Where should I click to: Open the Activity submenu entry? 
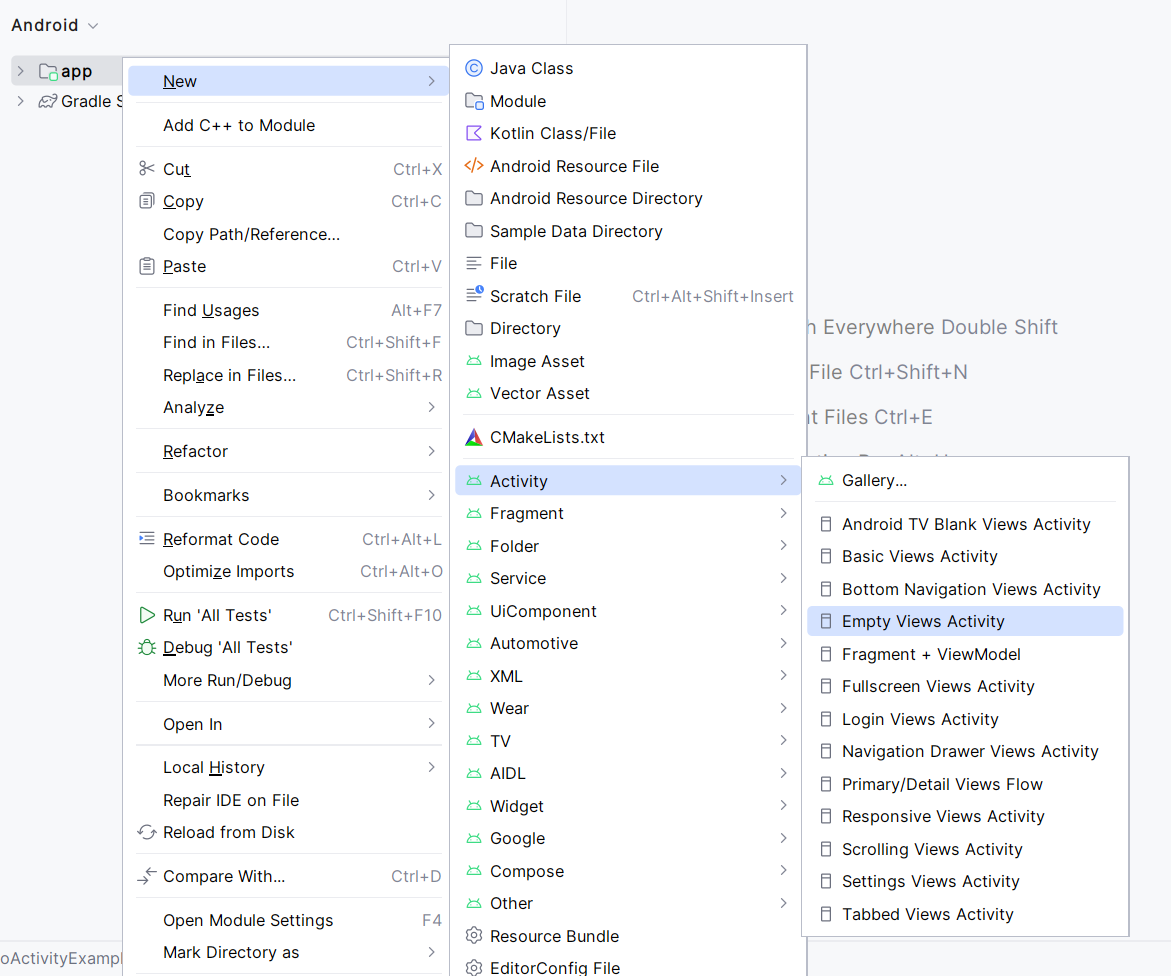(627, 481)
